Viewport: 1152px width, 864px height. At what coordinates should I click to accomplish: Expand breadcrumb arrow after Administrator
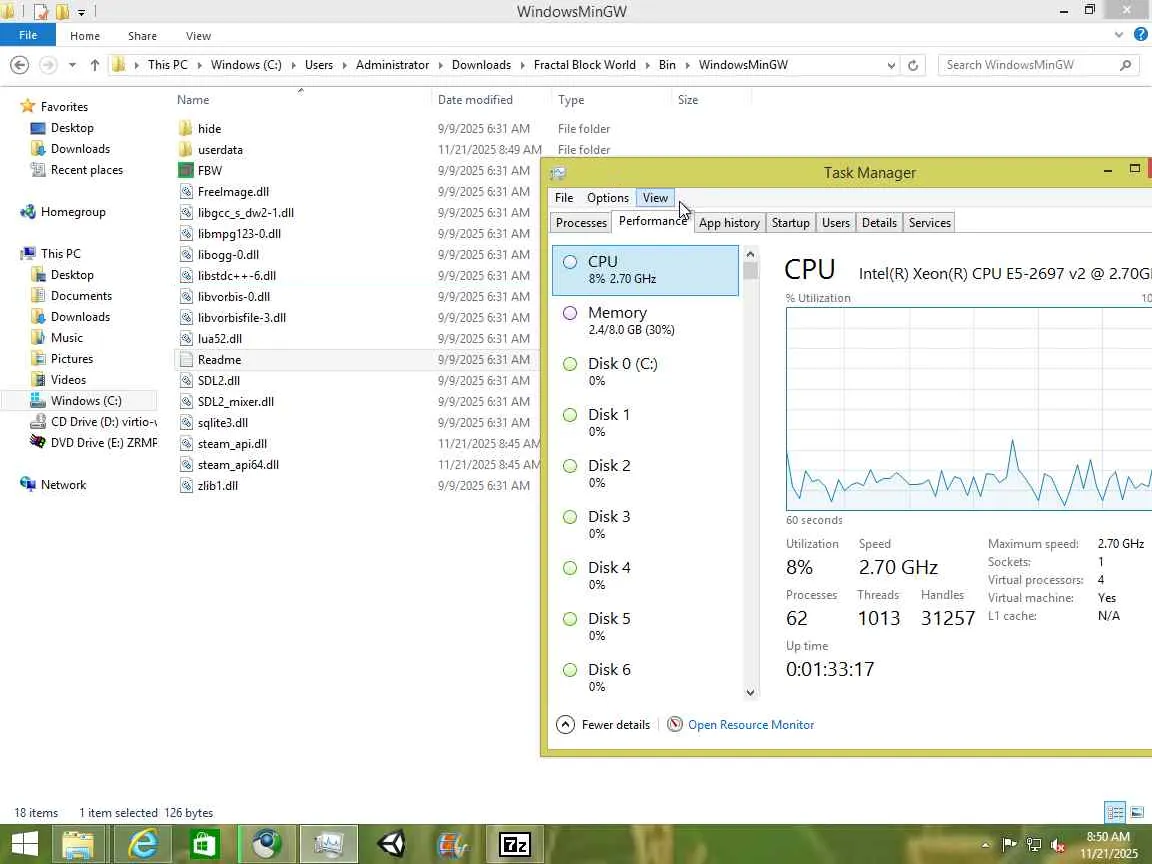441,65
